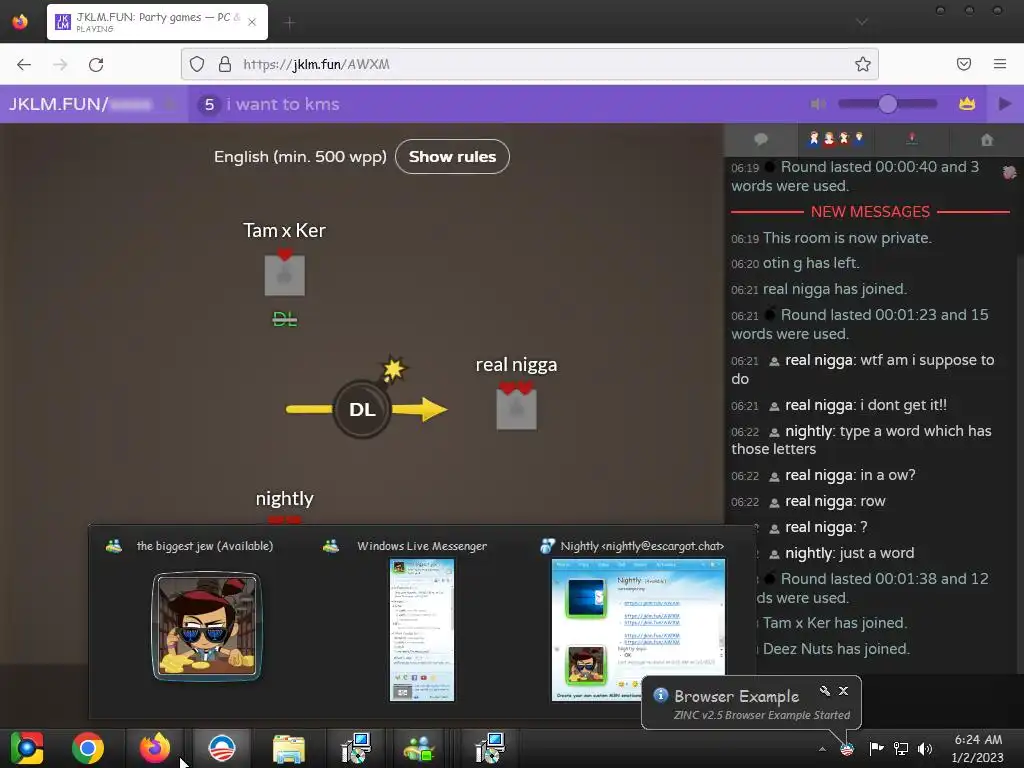This screenshot has width=1024, height=768.
Task: Open Google Chrome from the taskbar
Action: click(88, 748)
